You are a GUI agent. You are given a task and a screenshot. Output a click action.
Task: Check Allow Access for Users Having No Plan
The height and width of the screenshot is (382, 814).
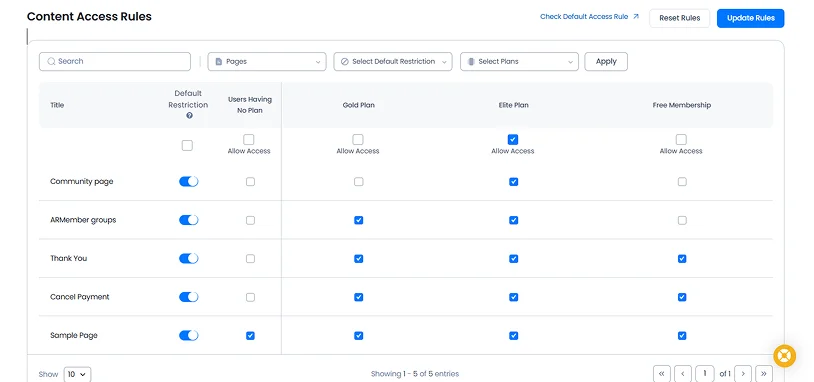[x=249, y=140]
